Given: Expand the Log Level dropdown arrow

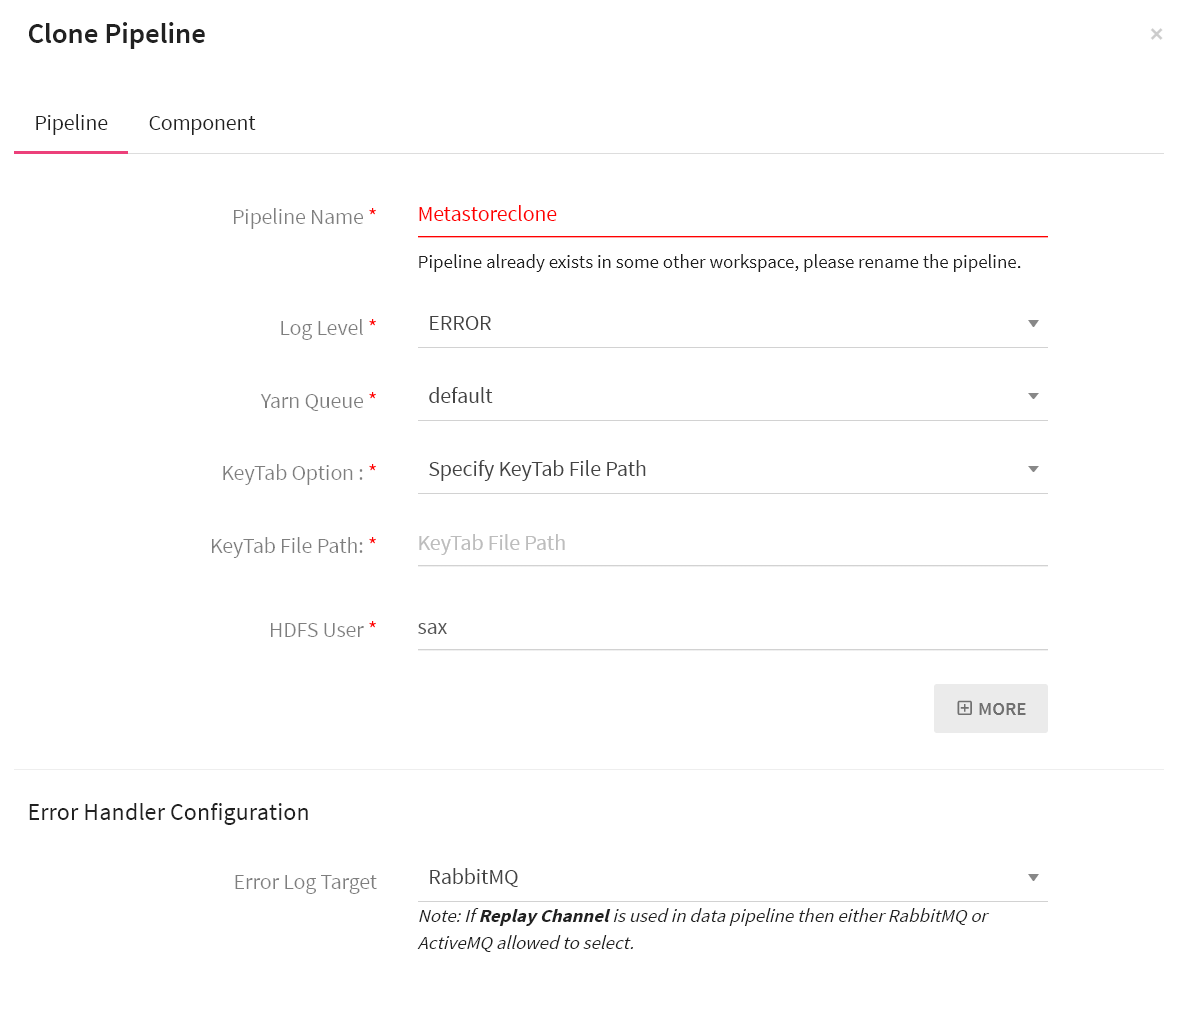Looking at the screenshot, I should click(1033, 324).
